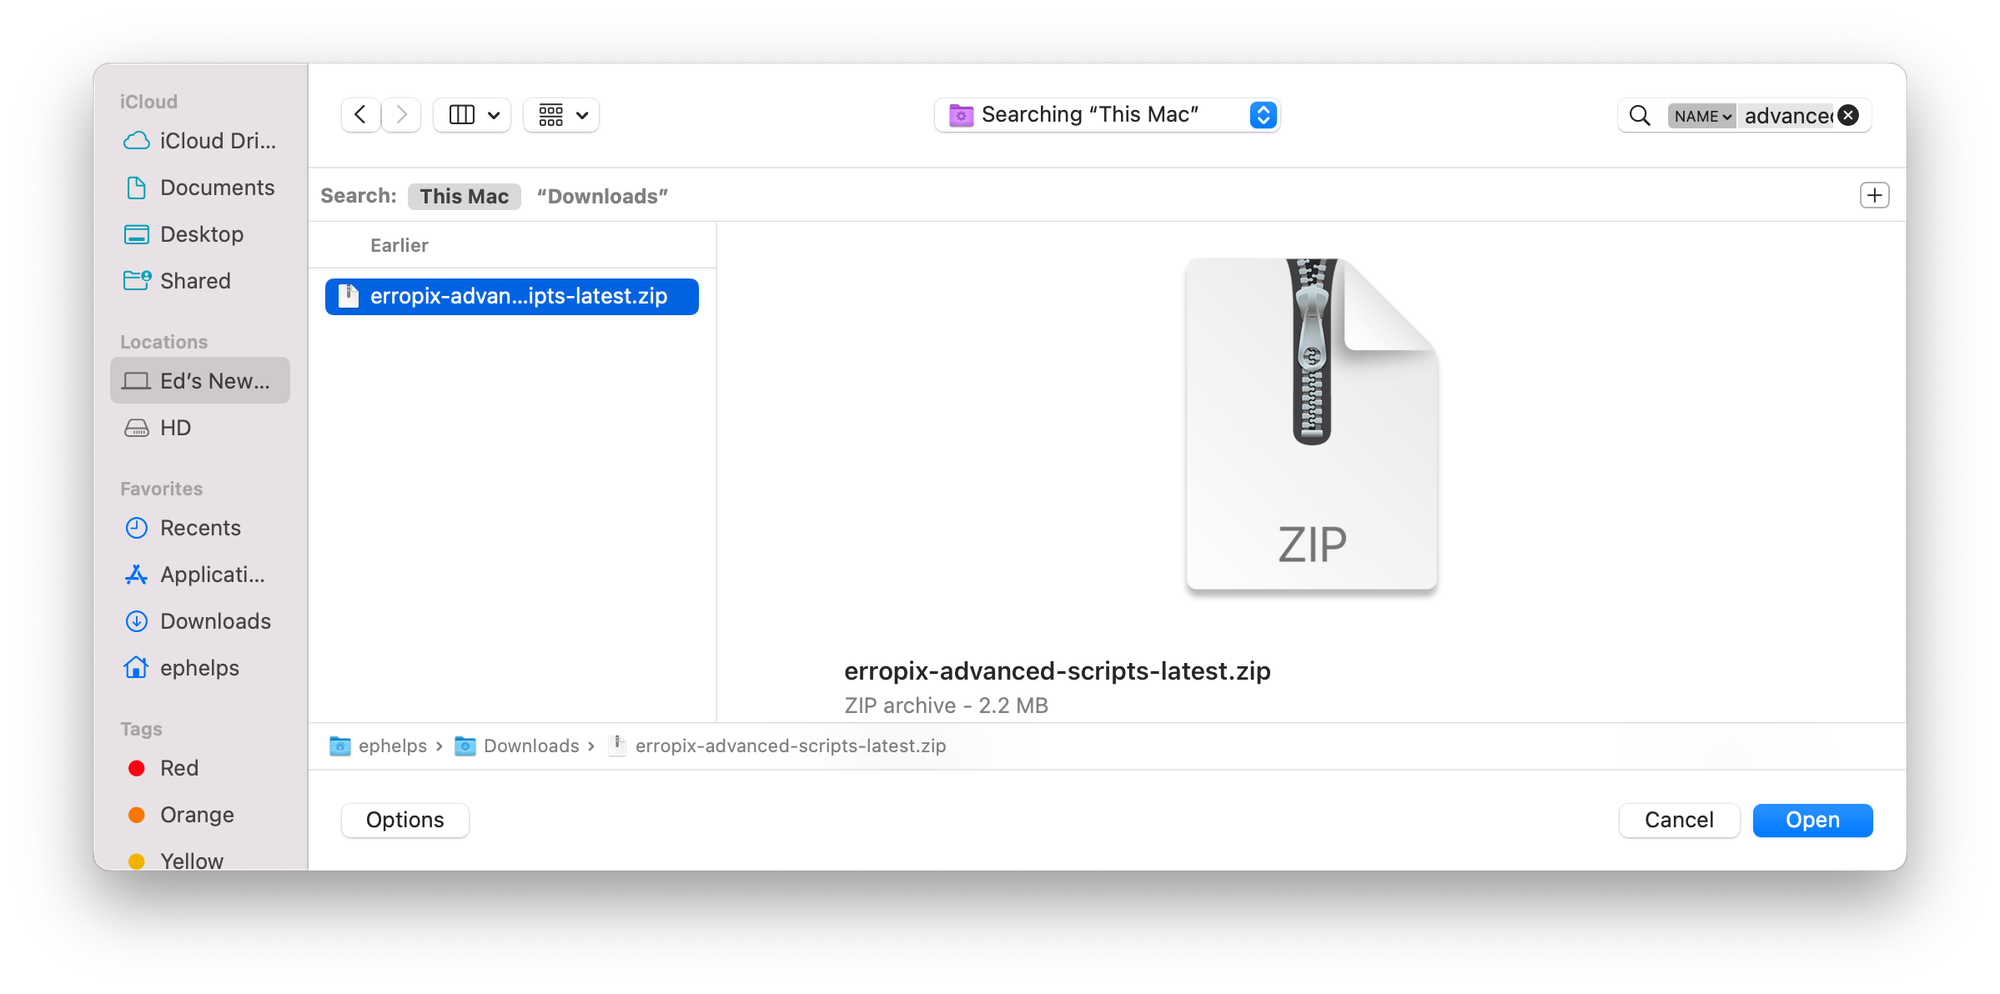
Task: Click the Options button
Action: pos(405,820)
